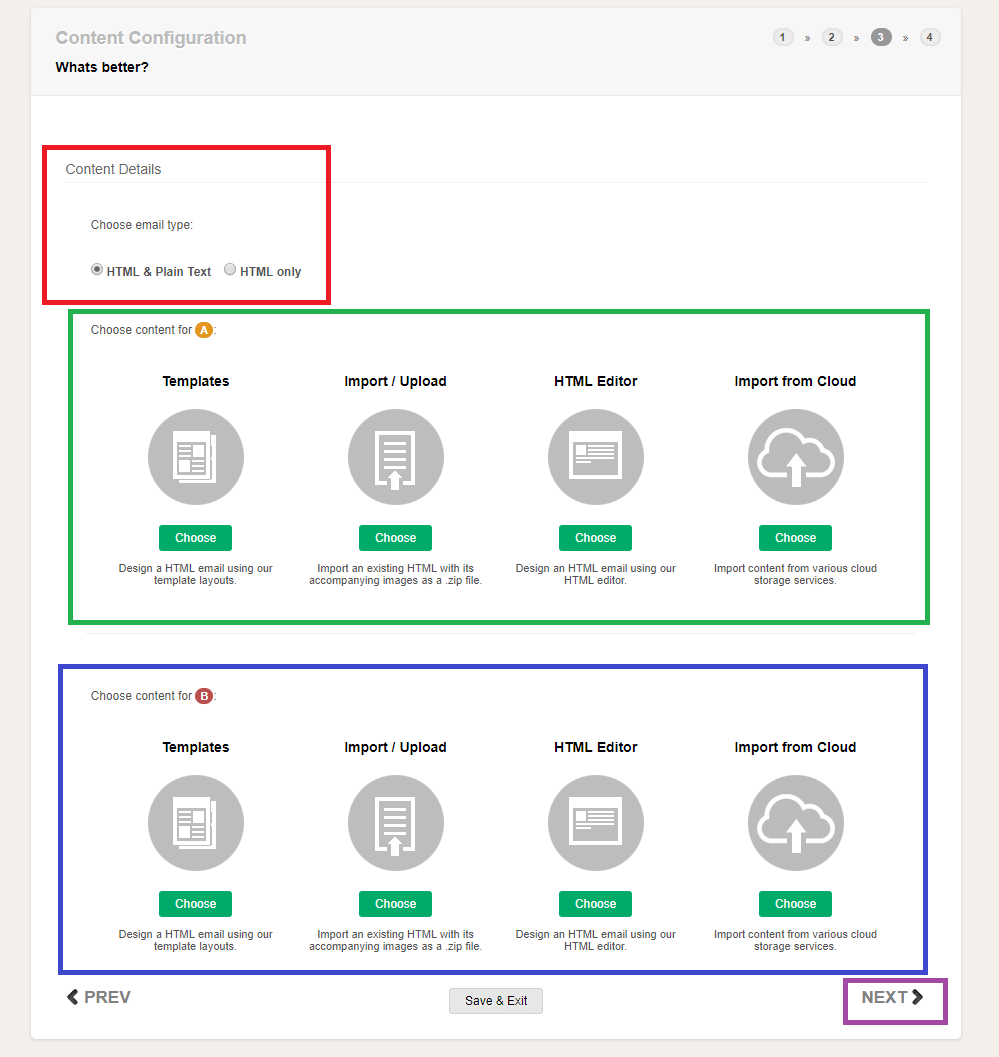Click the Import / Upload heading for content B
This screenshot has width=999, height=1057.
[396, 748]
